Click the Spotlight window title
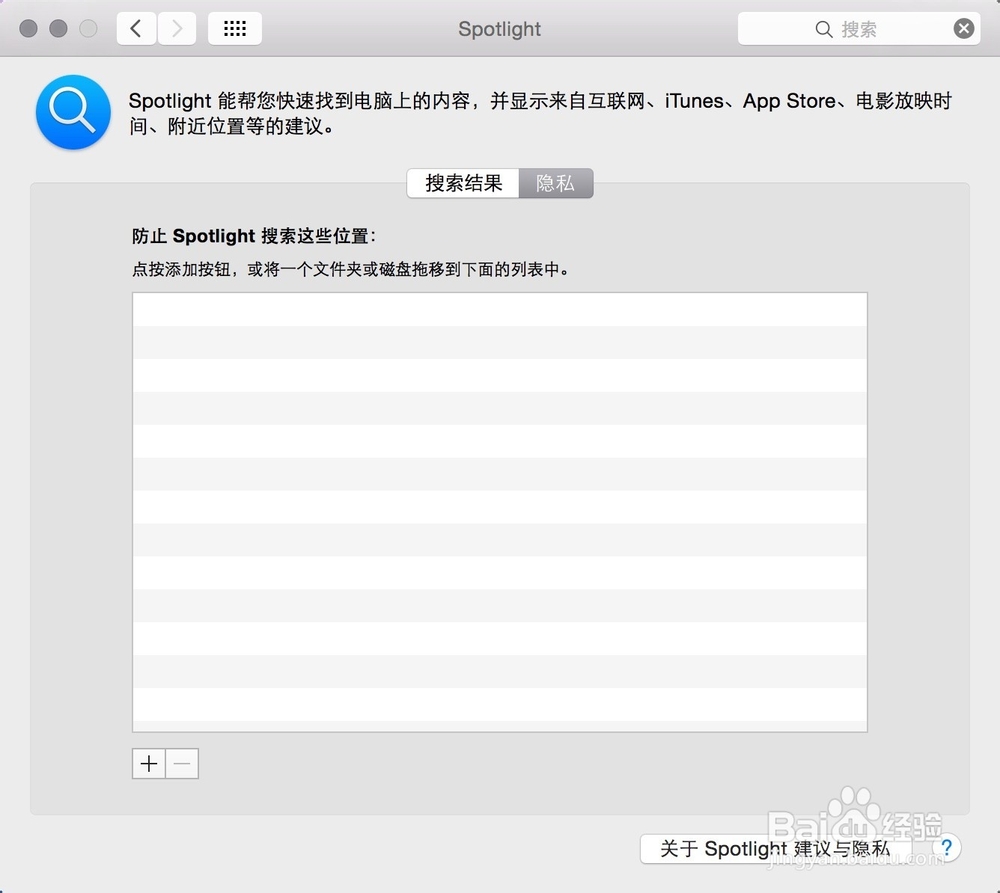The width and height of the screenshot is (1000, 893). (499, 29)
